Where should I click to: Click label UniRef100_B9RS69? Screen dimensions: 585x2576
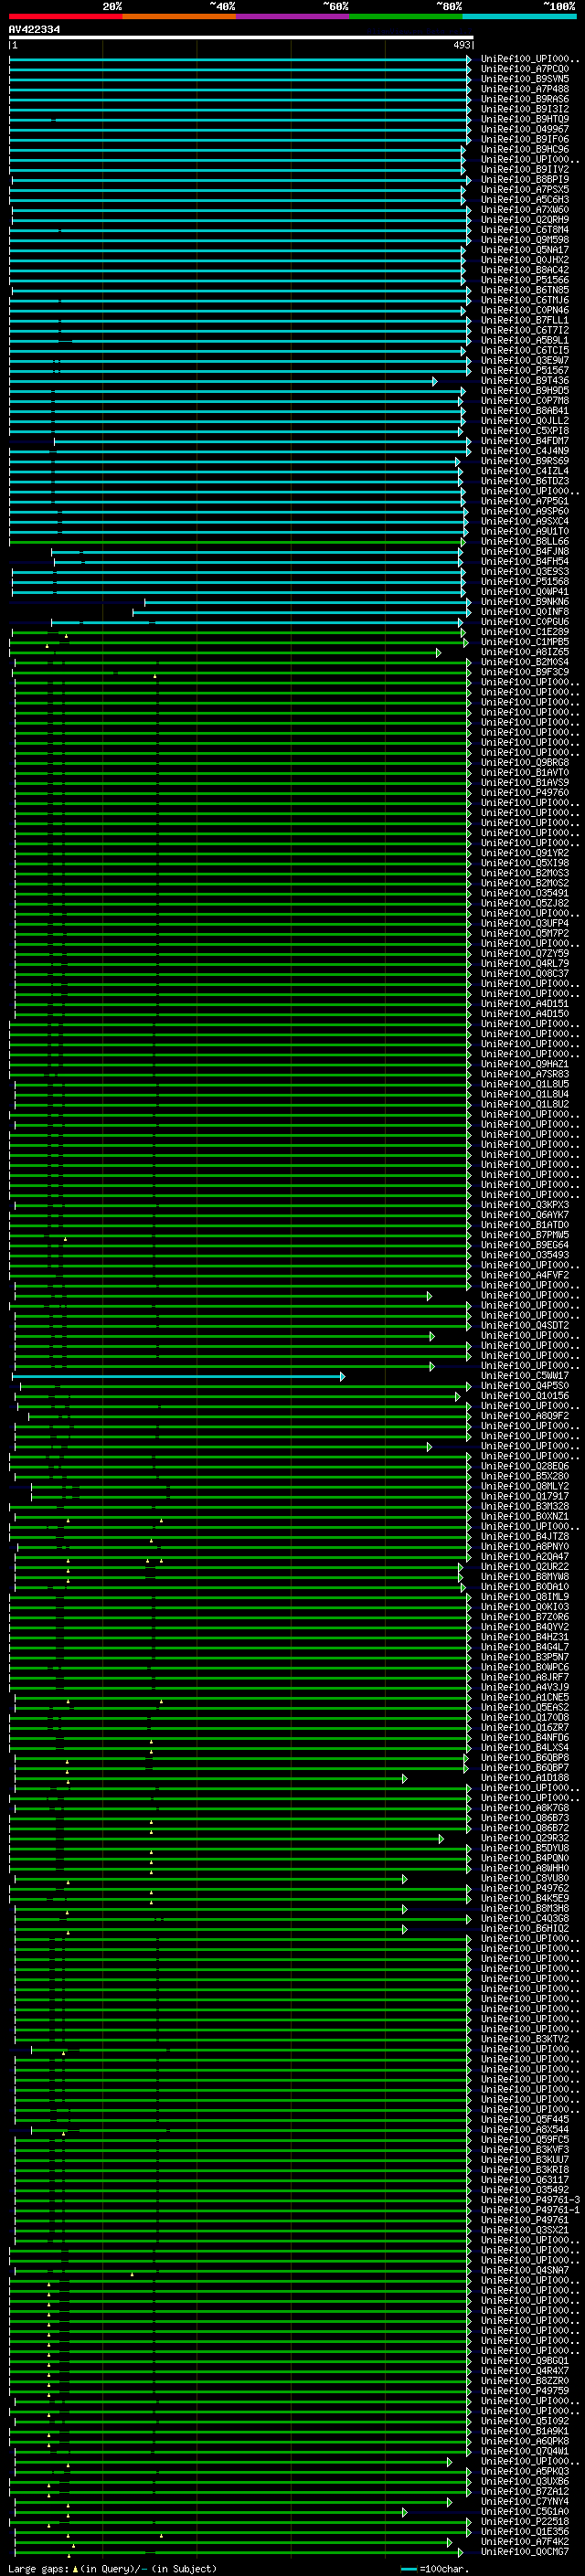click(525, 461)
